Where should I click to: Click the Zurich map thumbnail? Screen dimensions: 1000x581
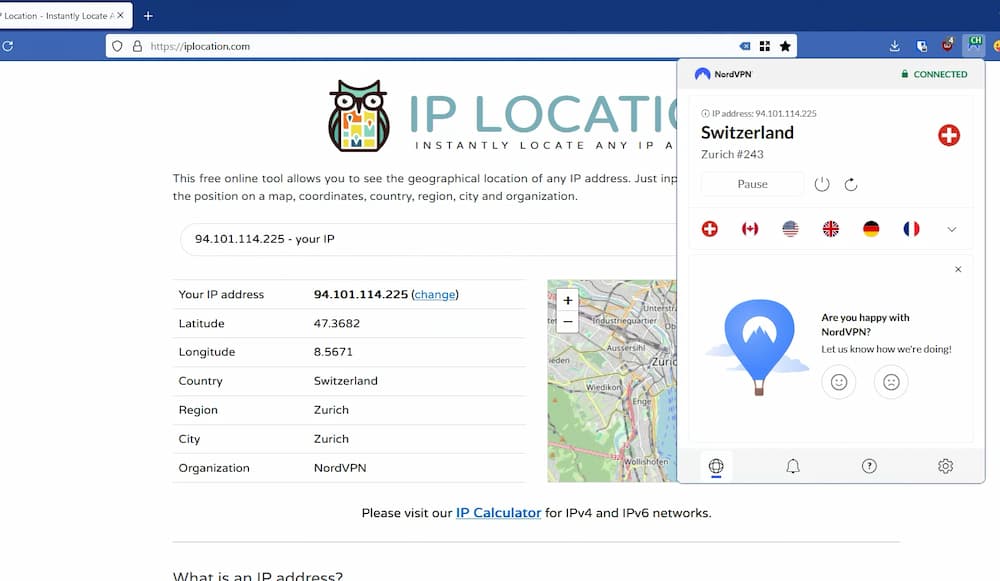(612, 381)
